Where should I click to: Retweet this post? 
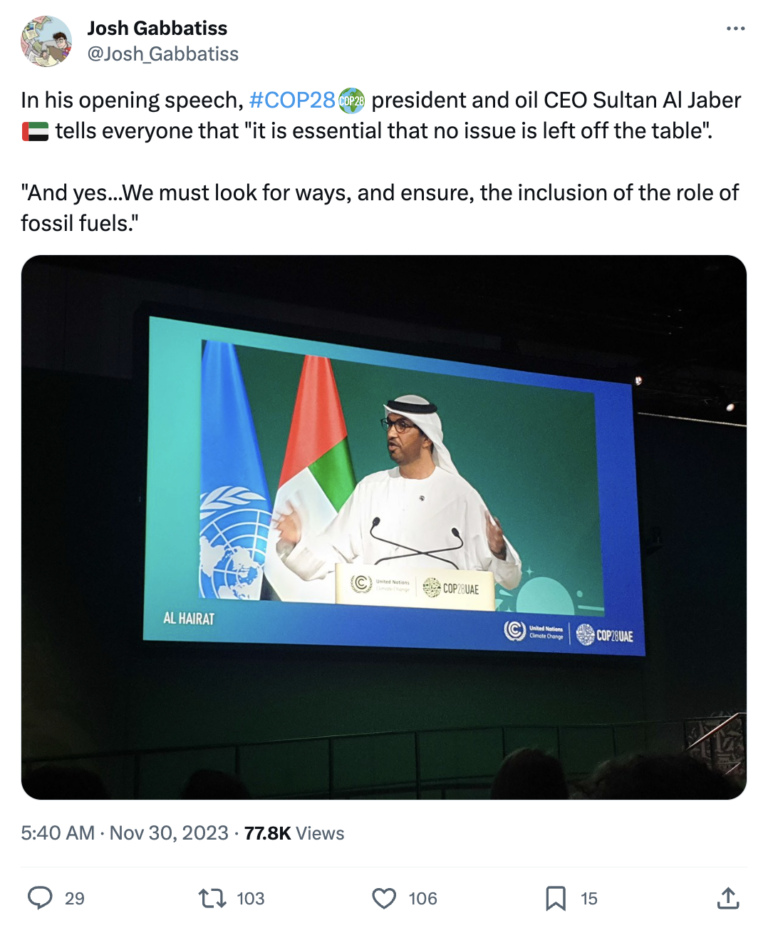click(x=212, y=899)
